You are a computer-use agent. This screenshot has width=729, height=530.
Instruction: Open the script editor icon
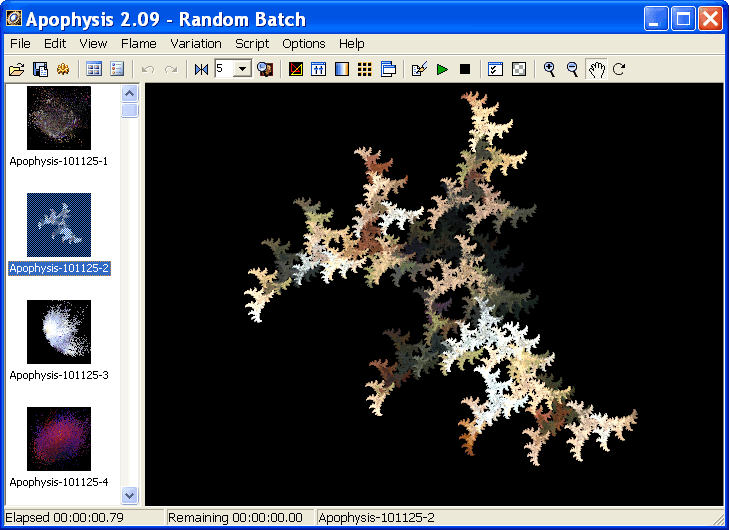coord(419,70)
